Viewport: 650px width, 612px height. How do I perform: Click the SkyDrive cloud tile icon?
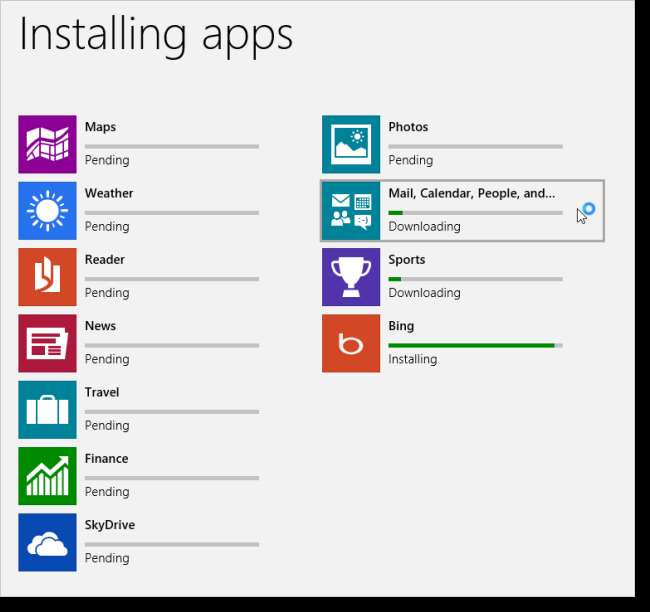(47, 542)
